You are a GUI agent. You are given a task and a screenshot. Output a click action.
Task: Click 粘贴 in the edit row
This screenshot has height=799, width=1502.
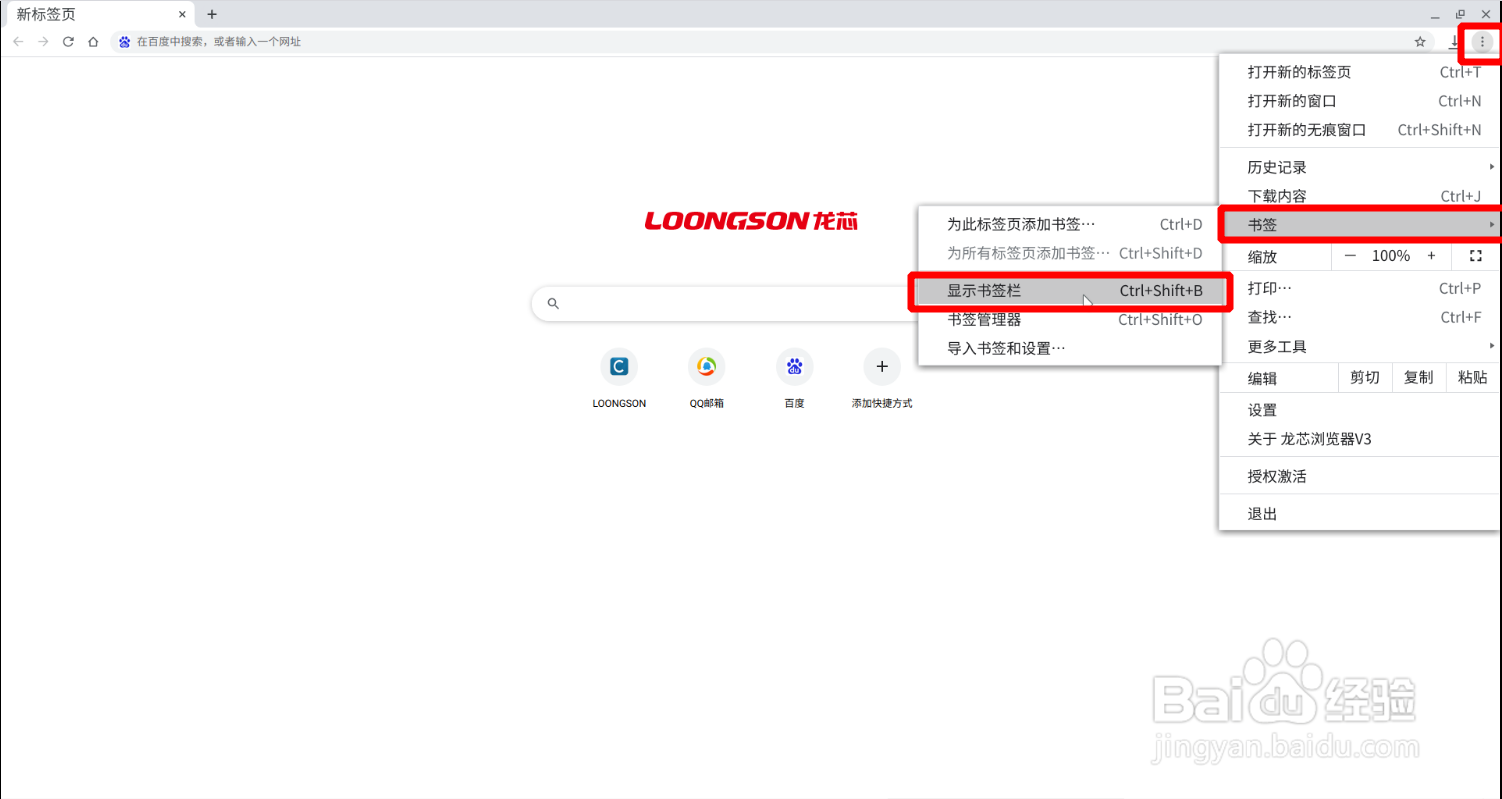pyautogui.click(x=1472, y=377)
